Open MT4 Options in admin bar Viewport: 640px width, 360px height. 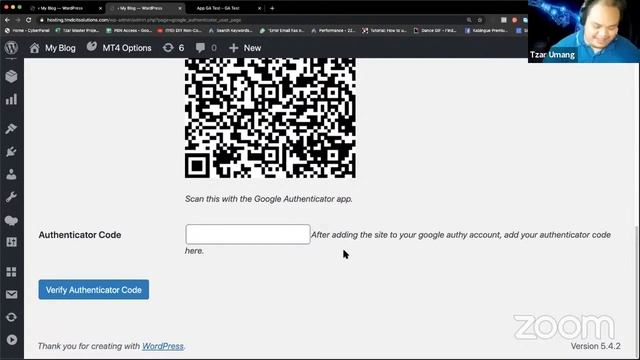tap(119, 48)
